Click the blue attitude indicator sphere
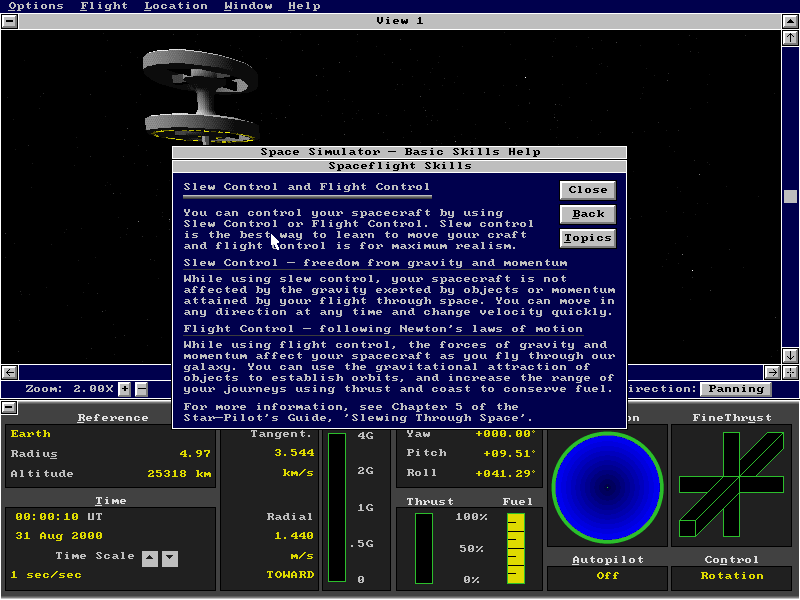 (x=609, y=486)
